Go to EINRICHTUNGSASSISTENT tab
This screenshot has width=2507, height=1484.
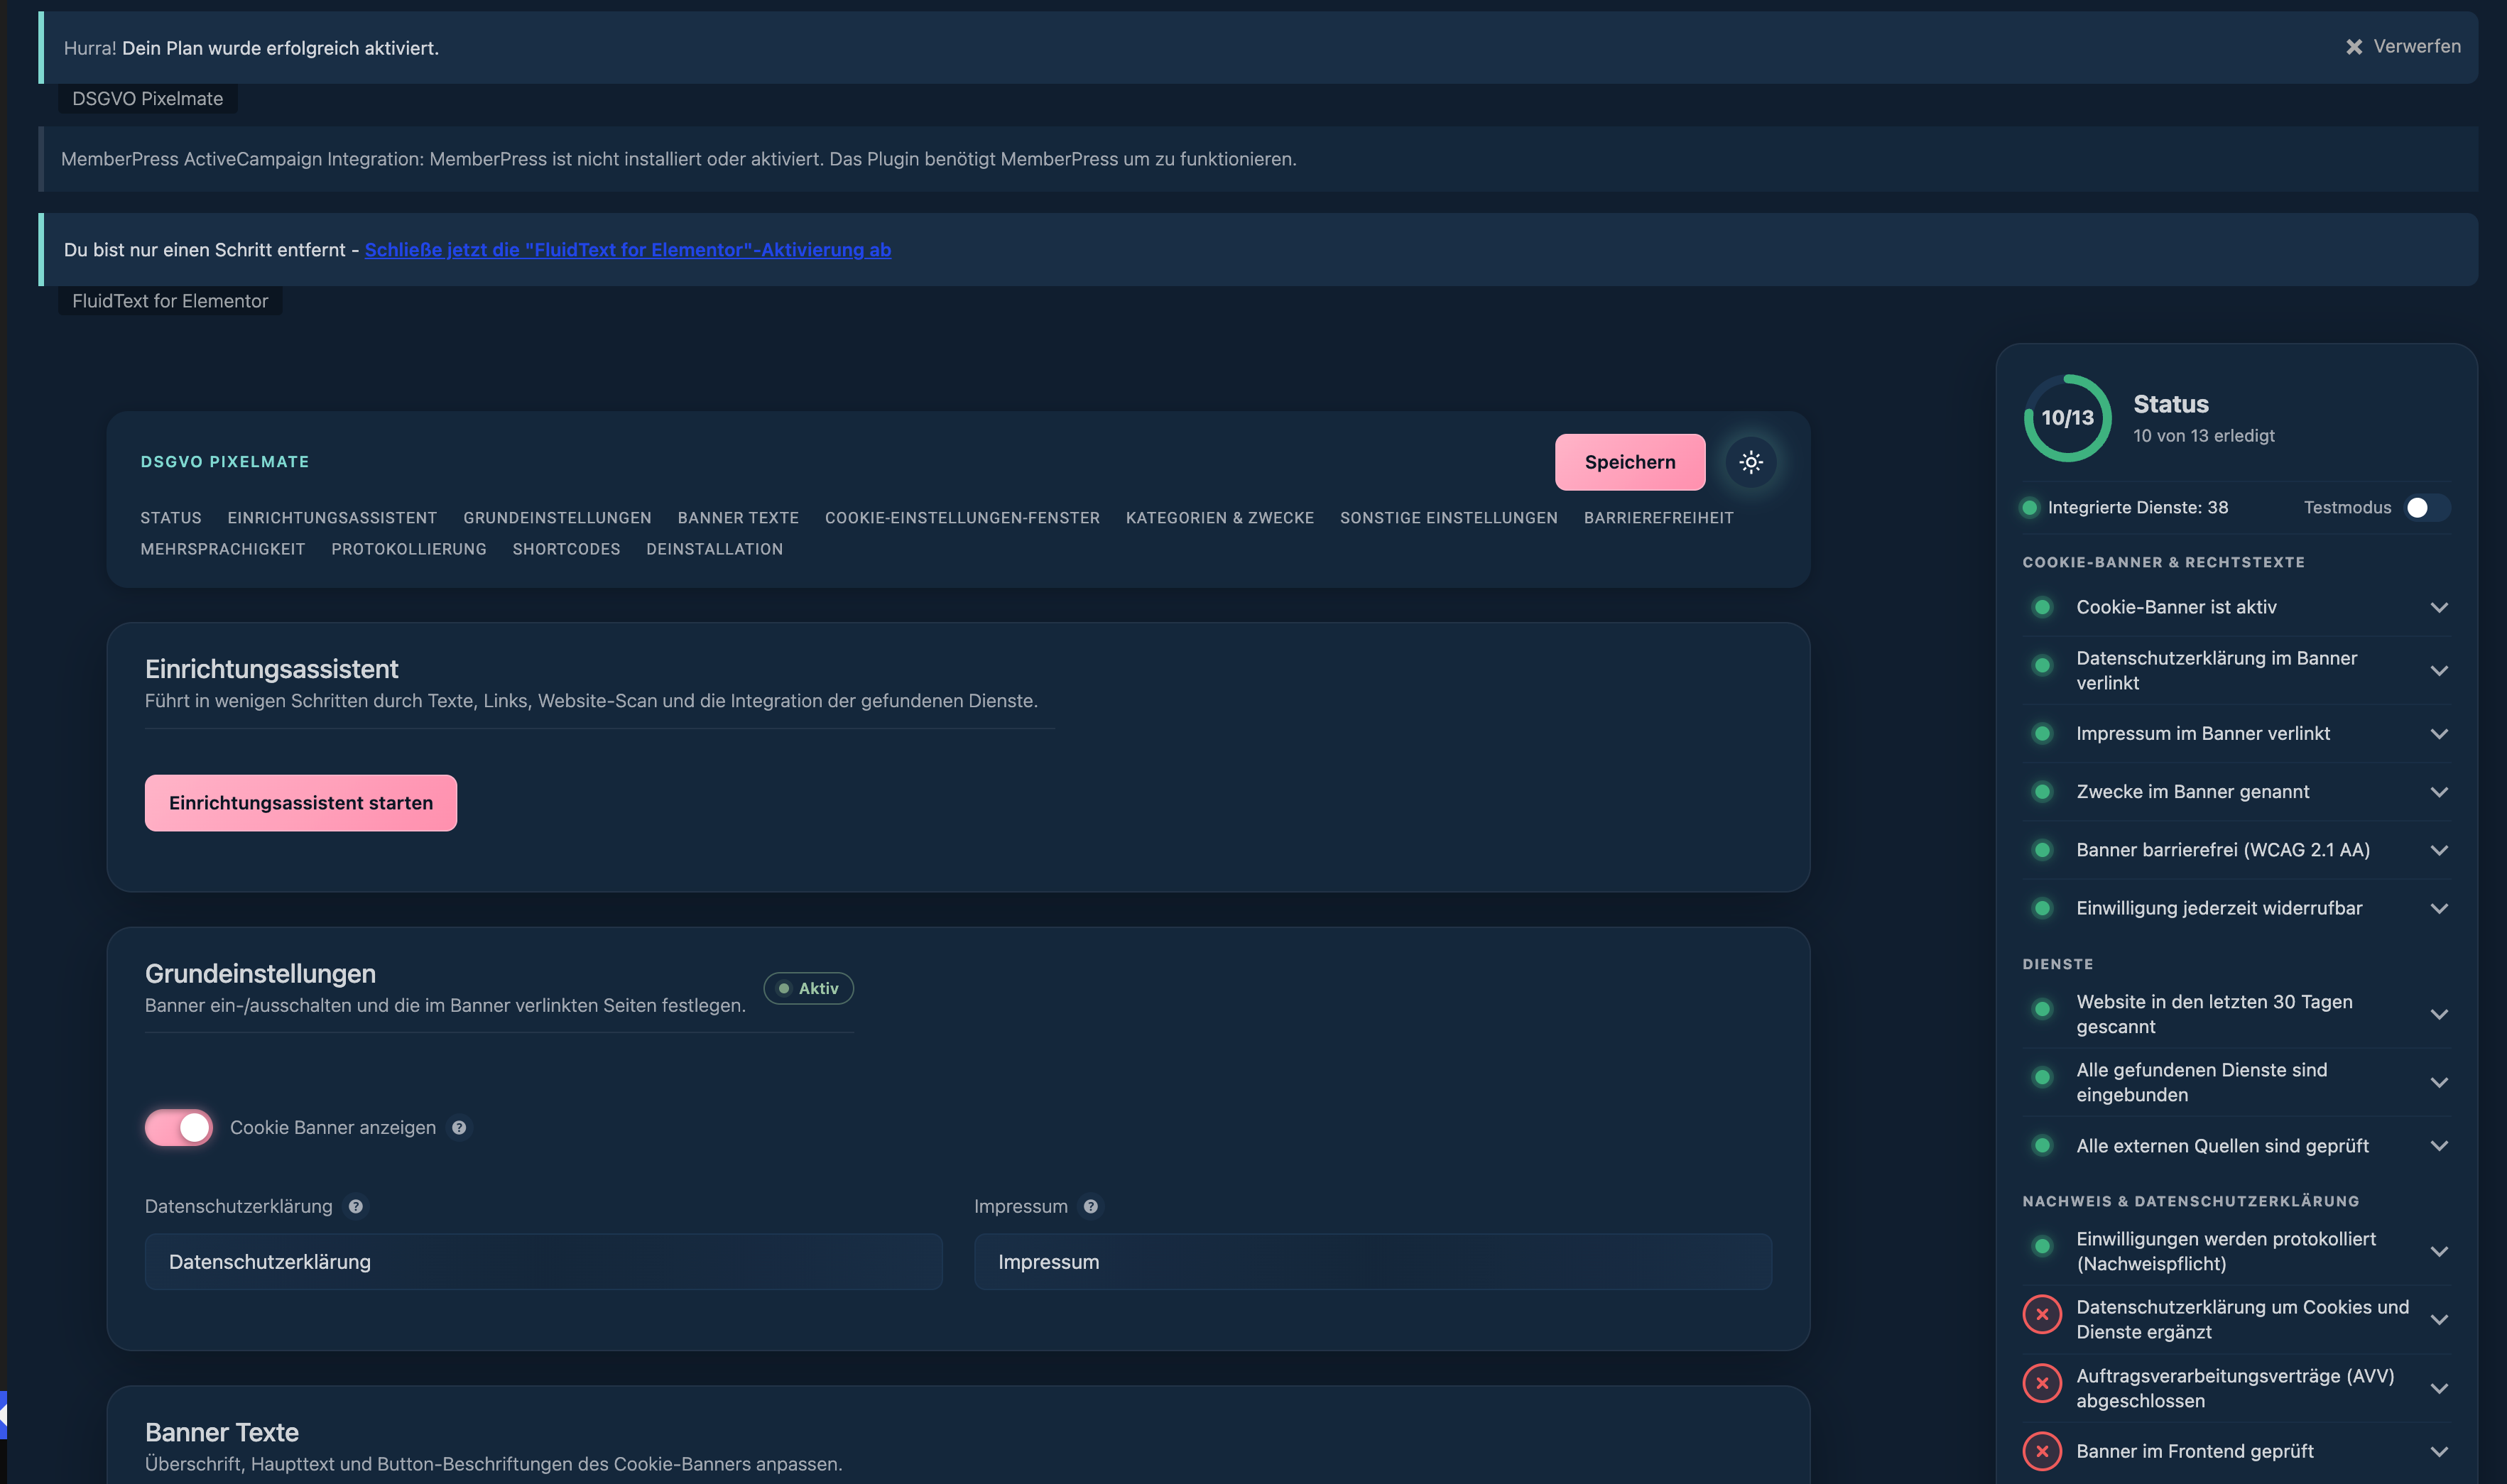tap(332, 518)
